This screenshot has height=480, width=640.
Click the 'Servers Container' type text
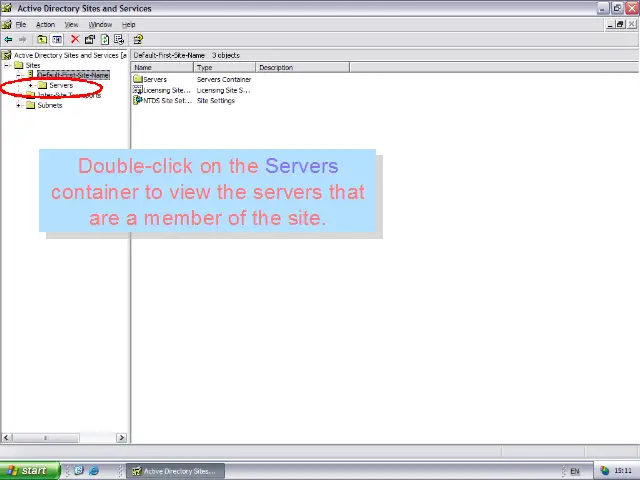pos(224,80)
